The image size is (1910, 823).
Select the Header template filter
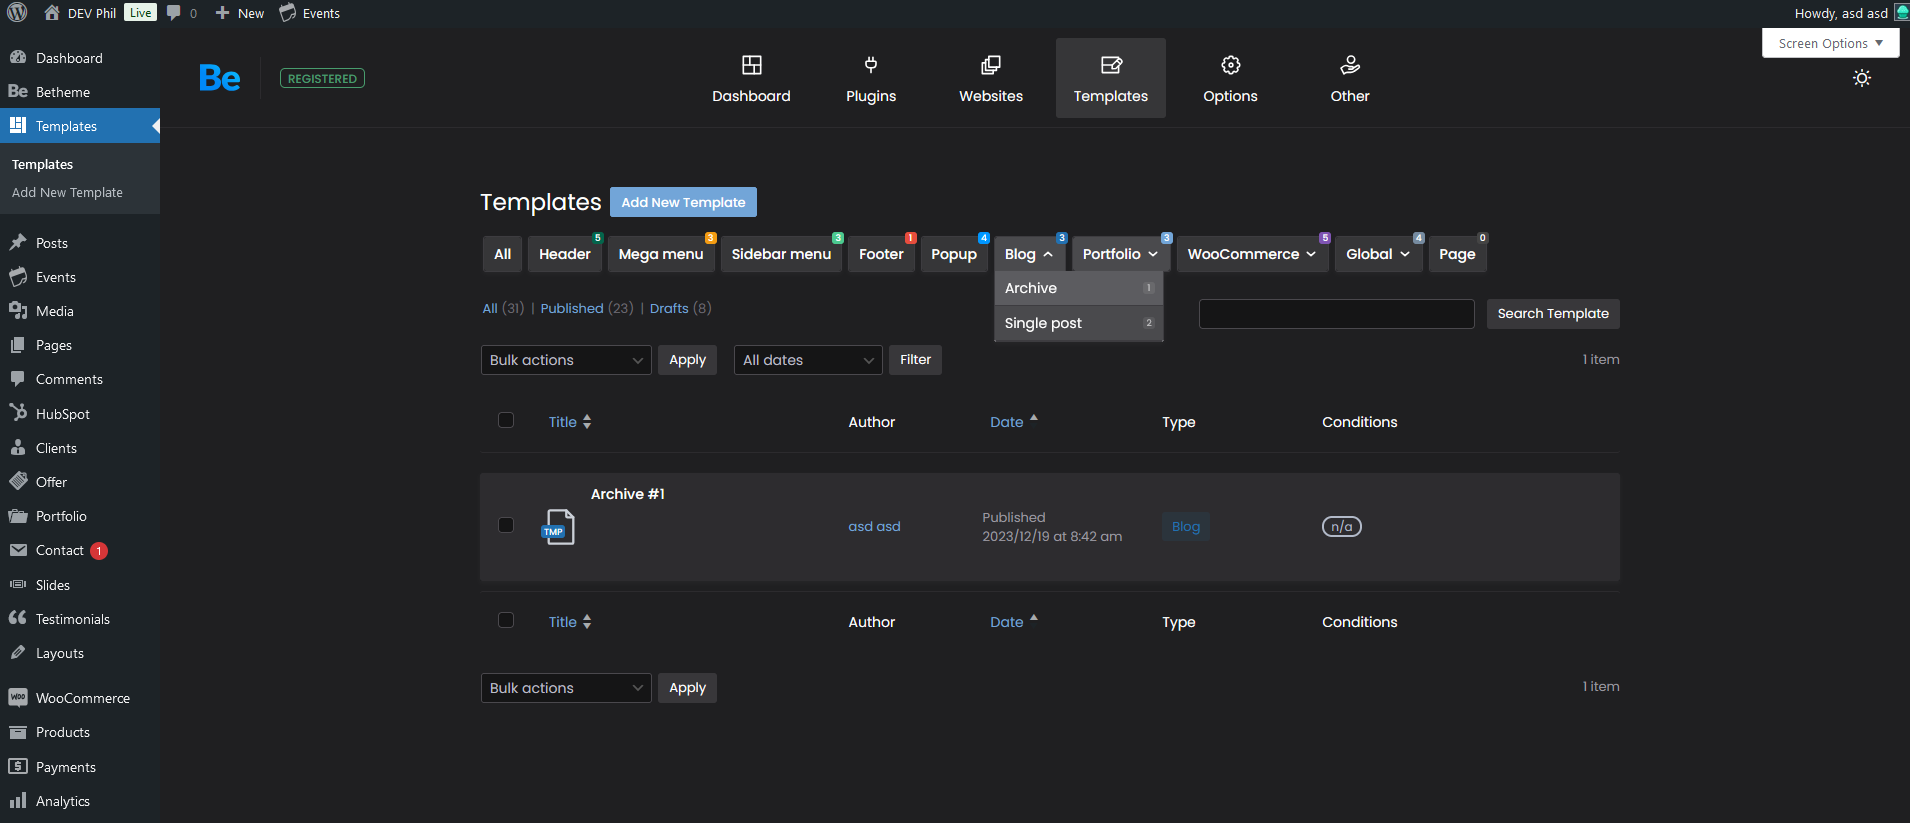pyautogui.click(x=565, y=254)
